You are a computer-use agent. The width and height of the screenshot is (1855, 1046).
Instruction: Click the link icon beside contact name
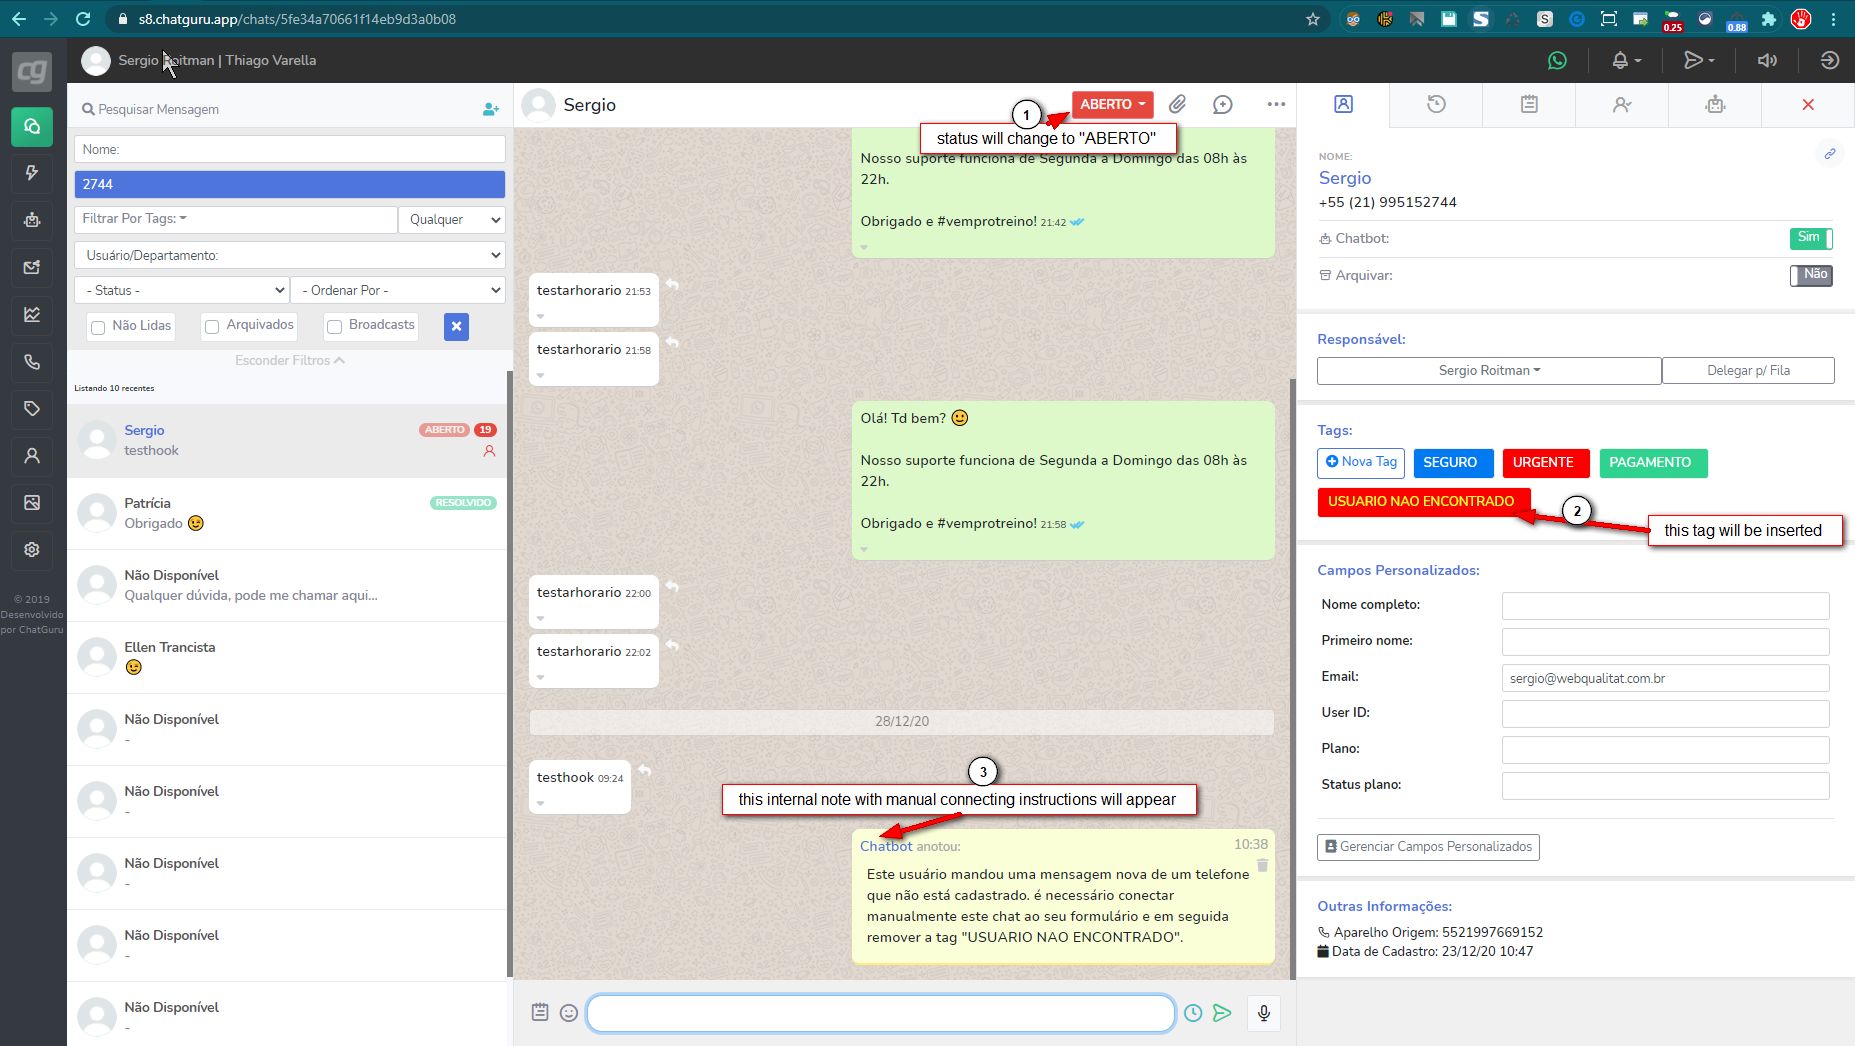pos(1829,154)
